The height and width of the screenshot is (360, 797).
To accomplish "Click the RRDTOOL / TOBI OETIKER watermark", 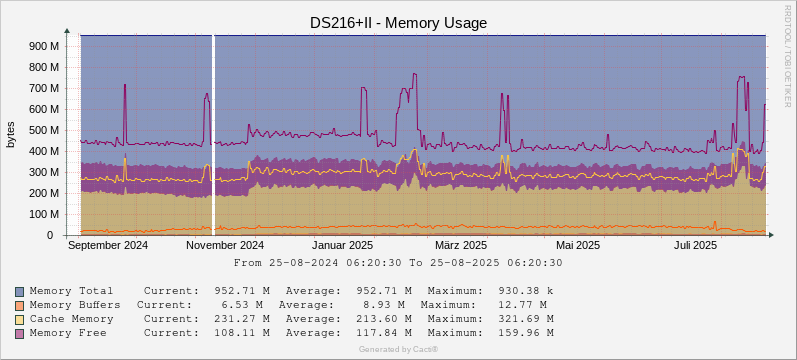I will [x=788, y=56].
